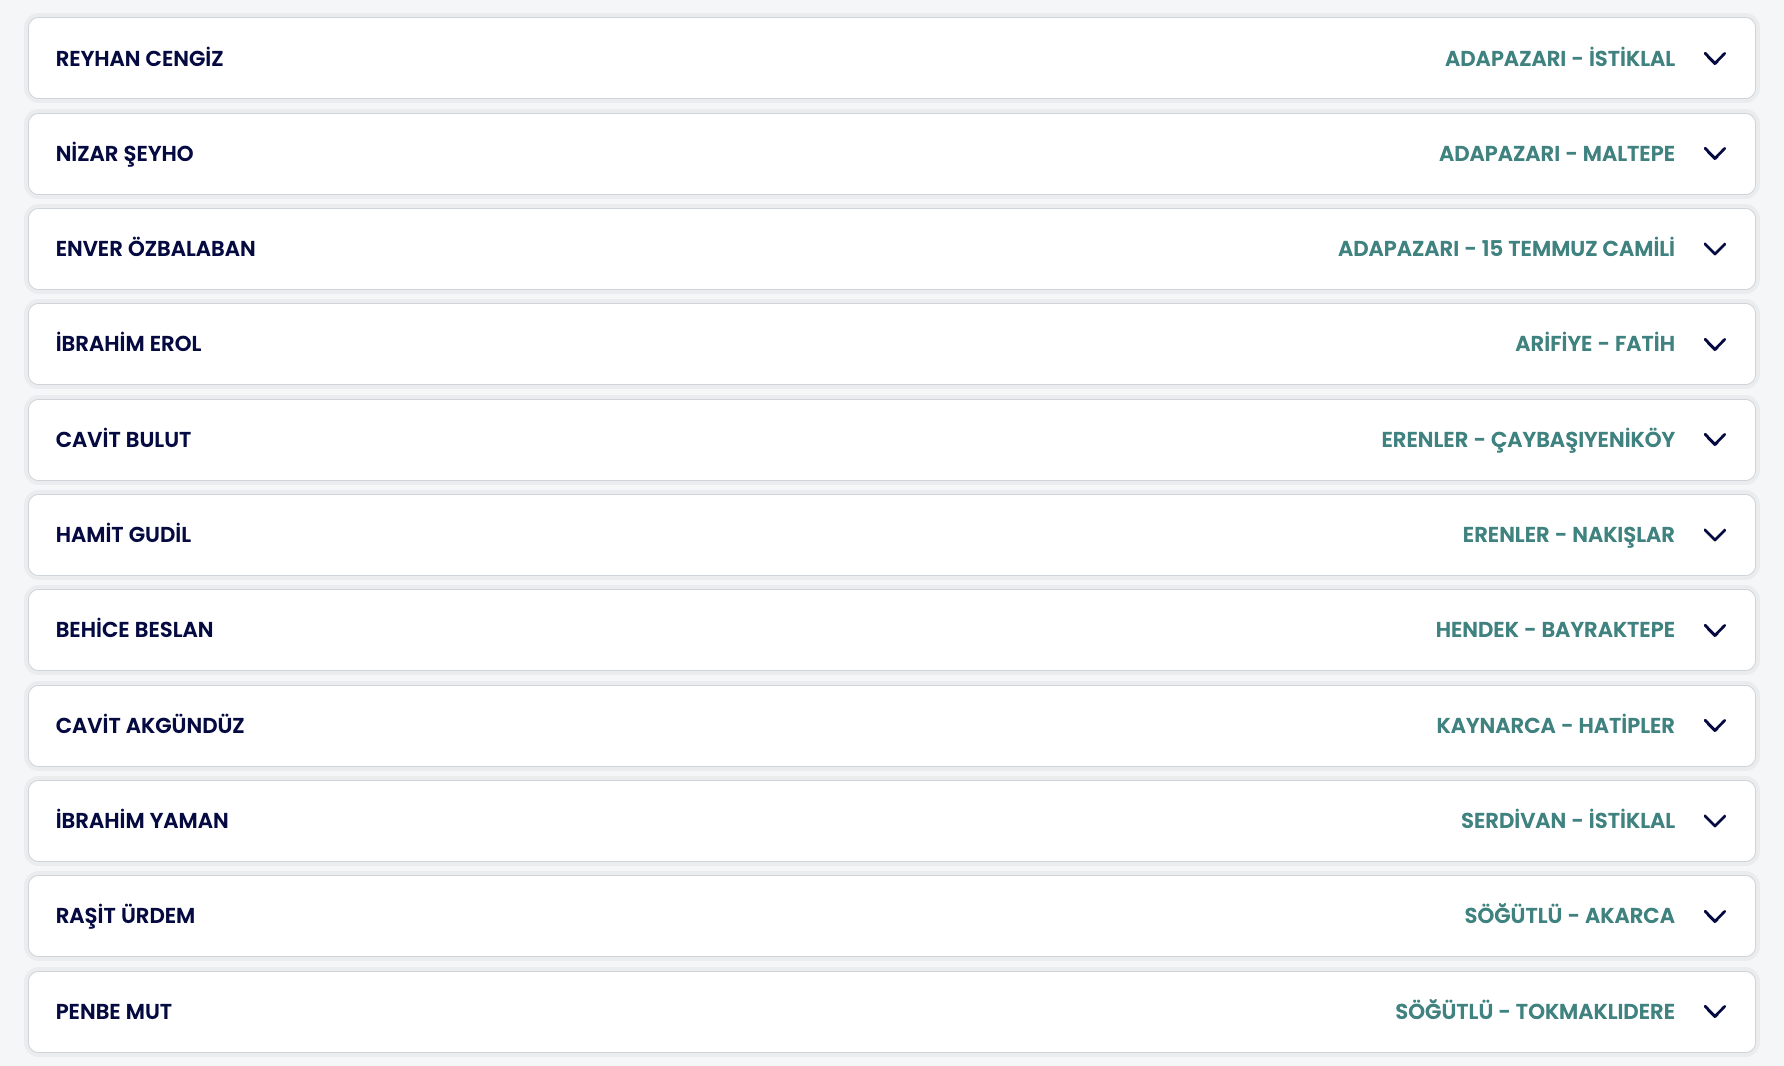Click ADAPAZARI - 15 TEMMUZ CAMİLİ text
The image size is (1784, 1066).
tap(1505, 249)
